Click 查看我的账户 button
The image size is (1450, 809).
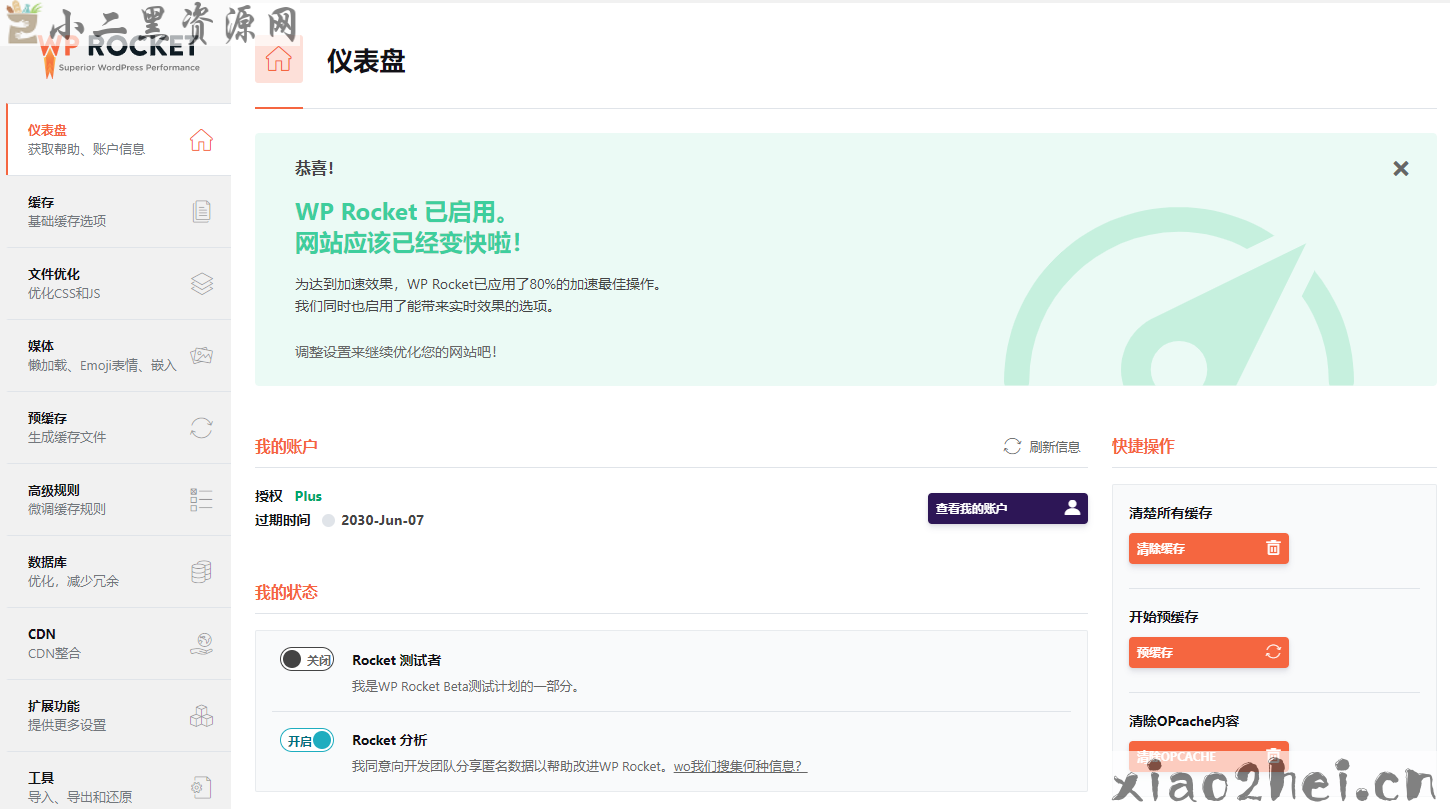point(1007,508)
